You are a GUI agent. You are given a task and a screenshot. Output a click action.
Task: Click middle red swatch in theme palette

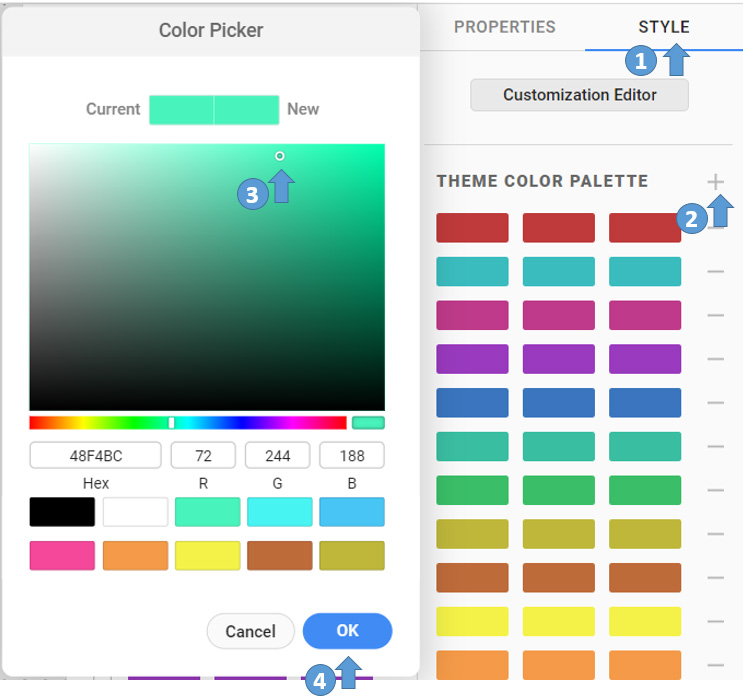559,228
